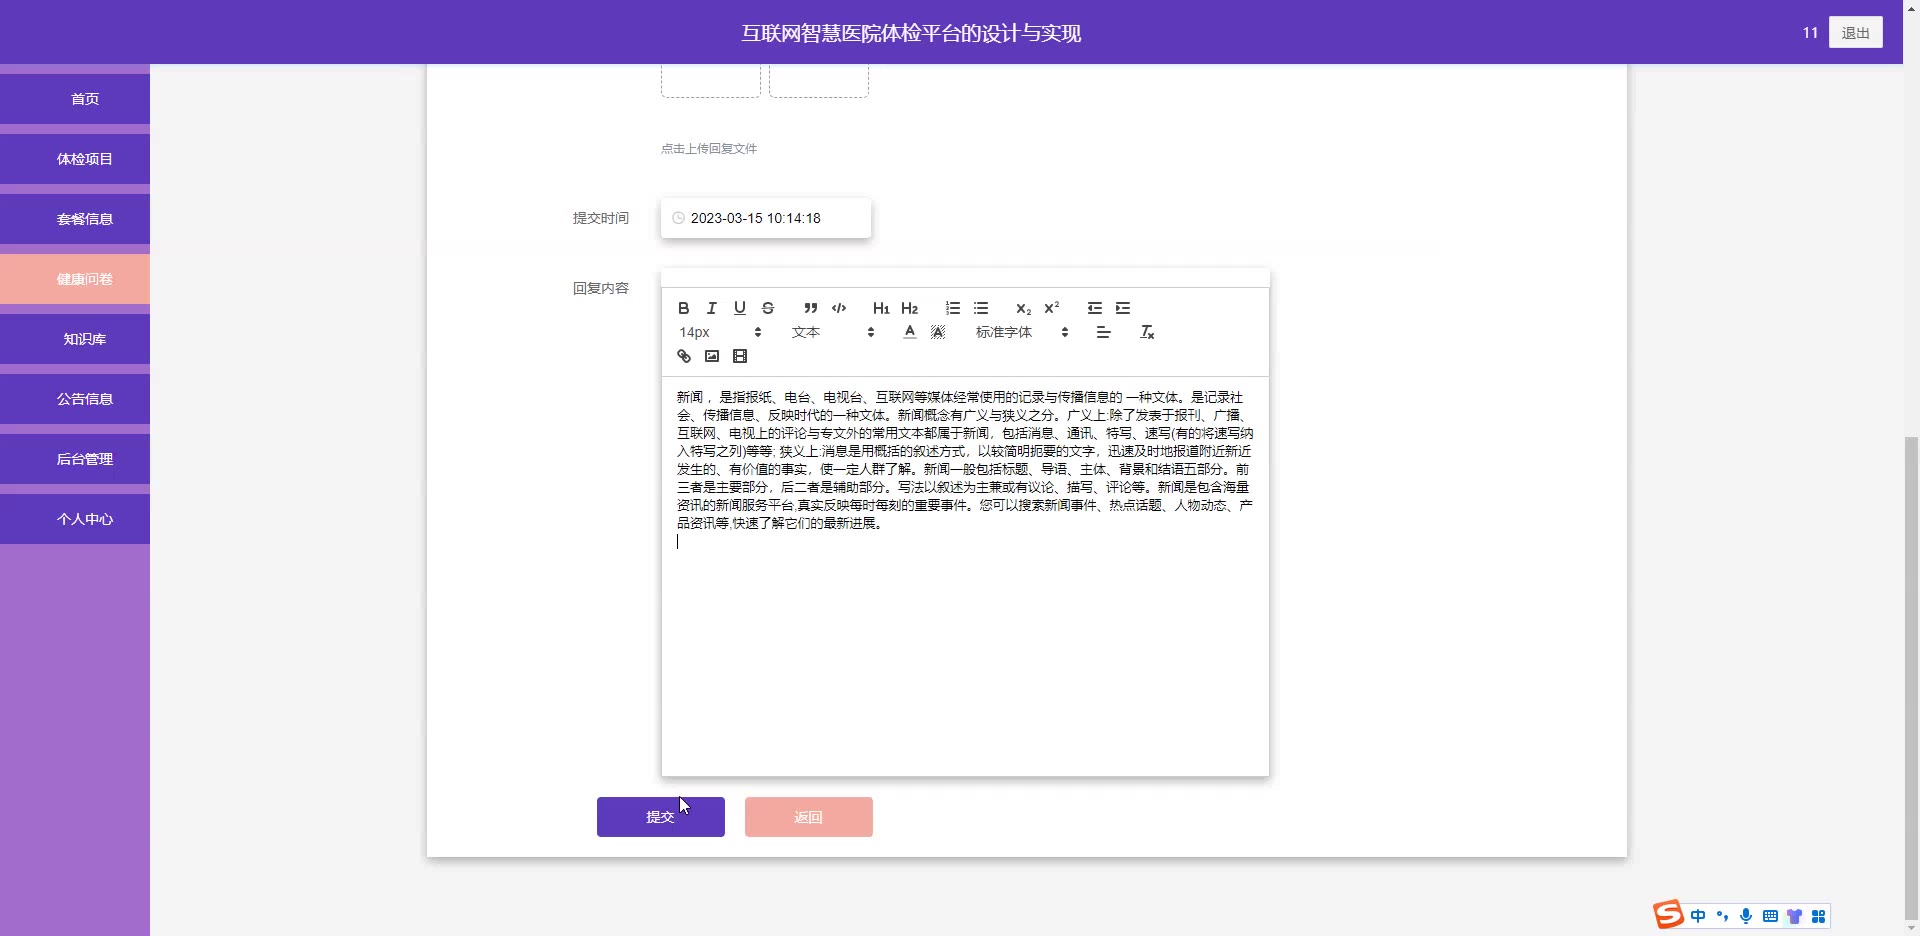This screenshot has height=936, width=1920.
Task: Open the 提交时间 date-time picker
Action: pos(766,218)
